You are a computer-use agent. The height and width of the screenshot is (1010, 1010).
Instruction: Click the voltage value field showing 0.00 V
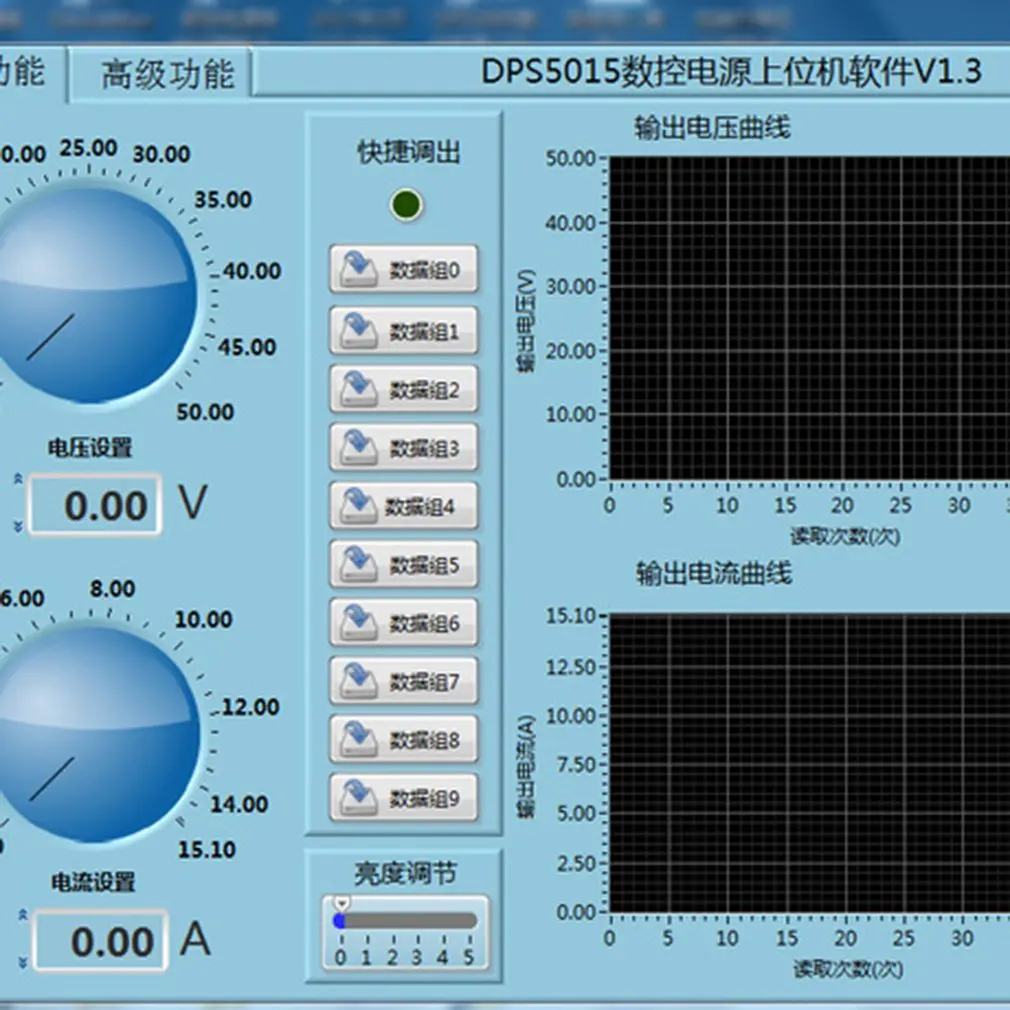pyautogui.click(x=95, y=504)
